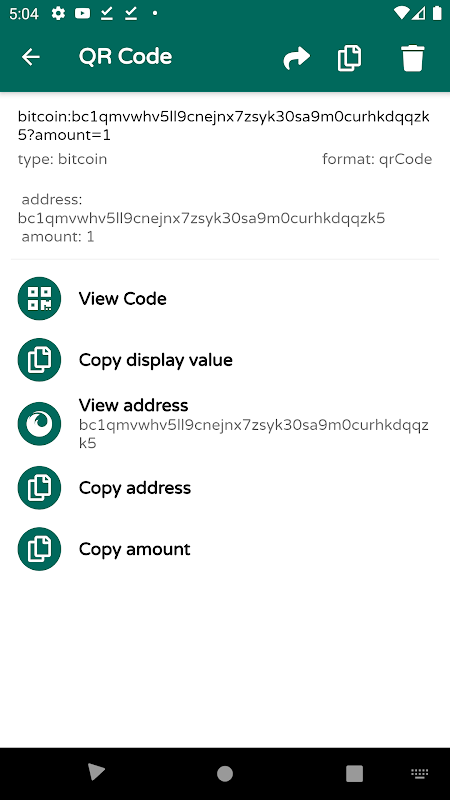The height and width of the screenshot is (800, 450).
Task: Tap the Copy display value icon
Action: (x=39, y=360)
